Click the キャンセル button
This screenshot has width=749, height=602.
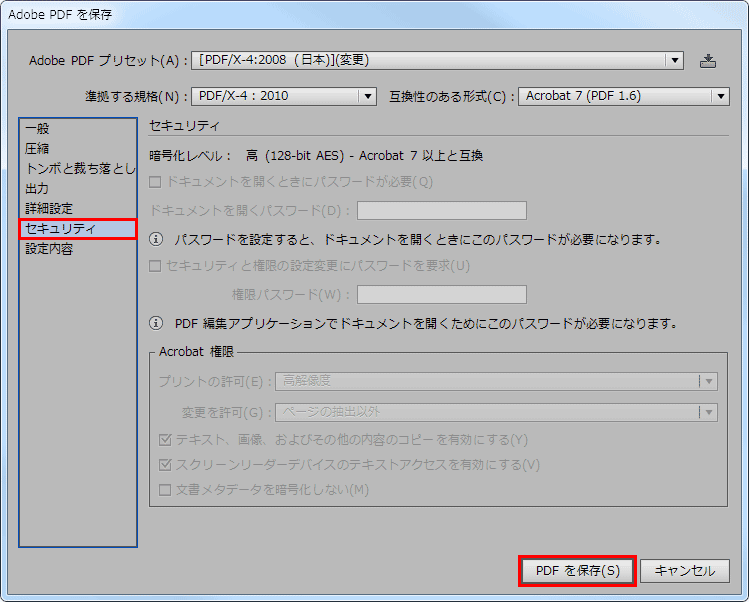pyautogui.click(x=685, y=571)
